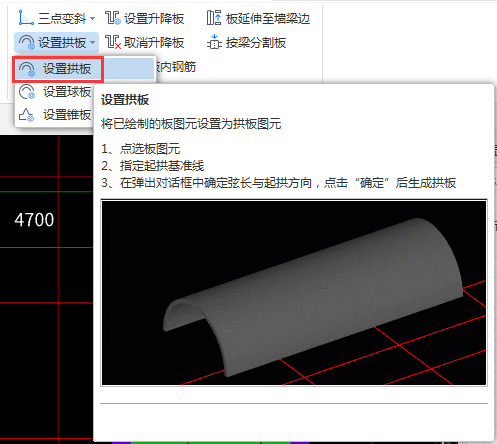Viewport: 497px width, 444px height.
Task: Open the 三点变斜 dropdown arrow
Action: pos(92,18)
